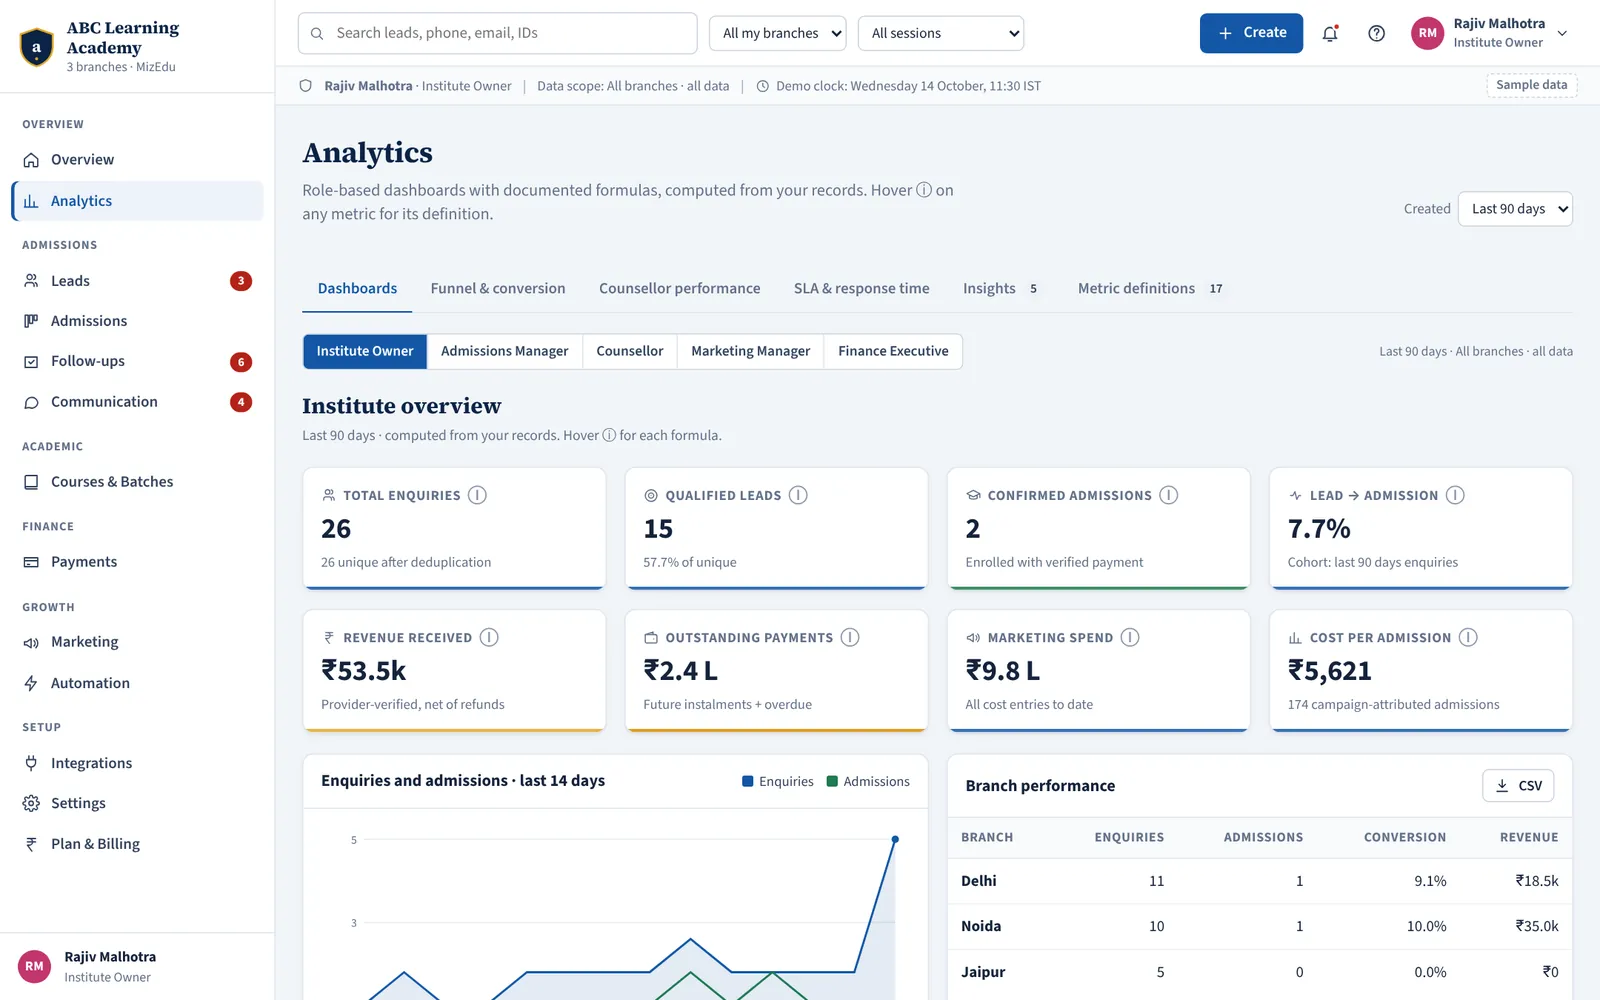
Task: Click the RM avatar in the sidebar footer
Action: (x=35, y=966)
